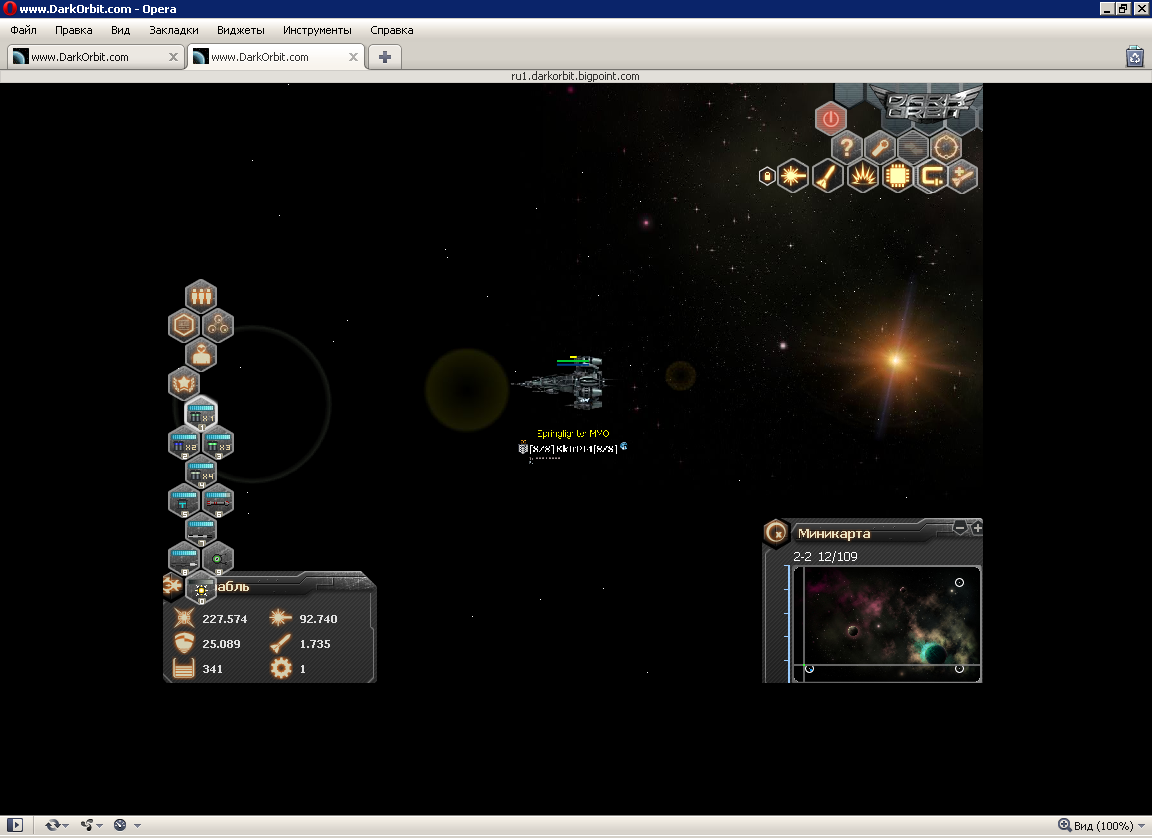Open the wrench settings hexagon

click(x=879, y=148)
